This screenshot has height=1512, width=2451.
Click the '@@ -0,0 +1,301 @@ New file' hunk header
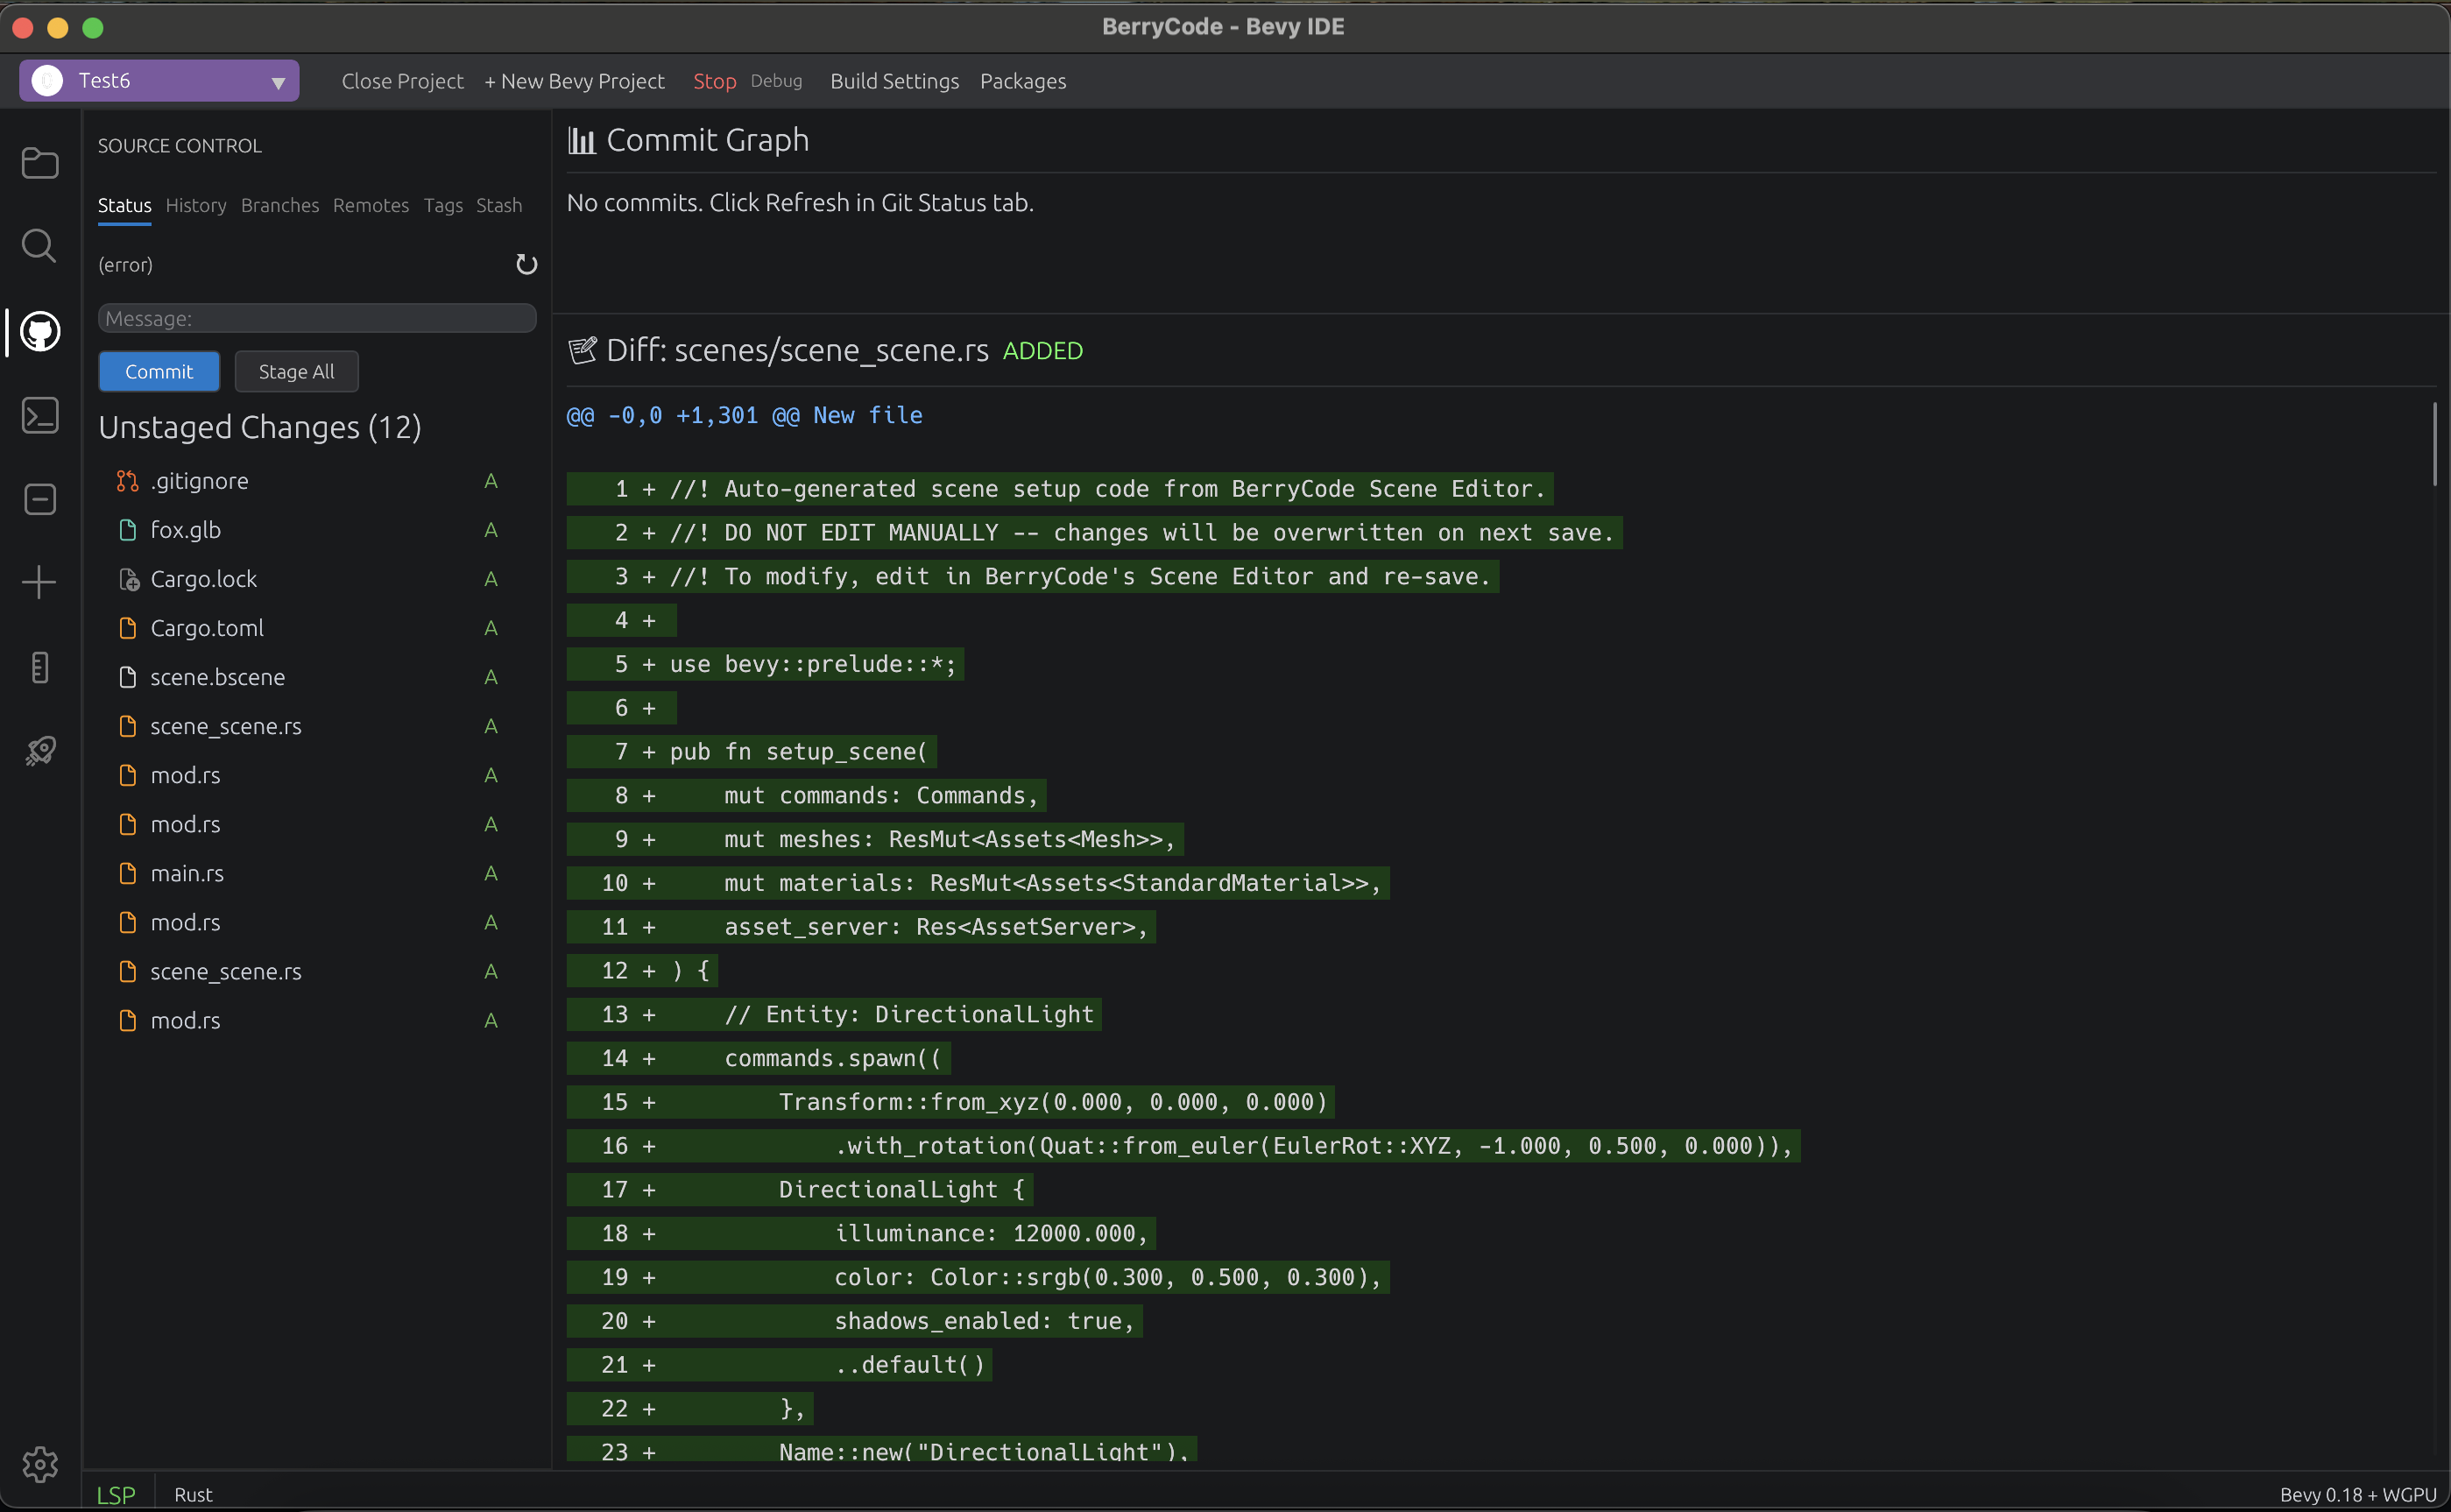(x=744, y=415)
